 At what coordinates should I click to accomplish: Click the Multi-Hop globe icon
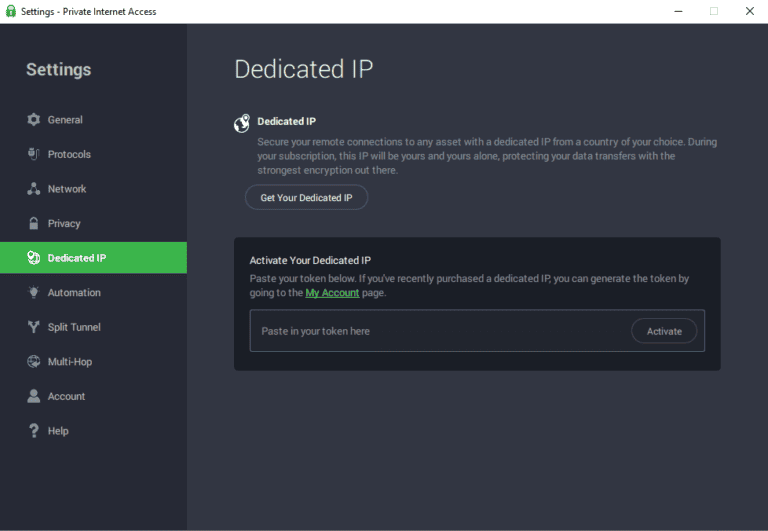33,362
